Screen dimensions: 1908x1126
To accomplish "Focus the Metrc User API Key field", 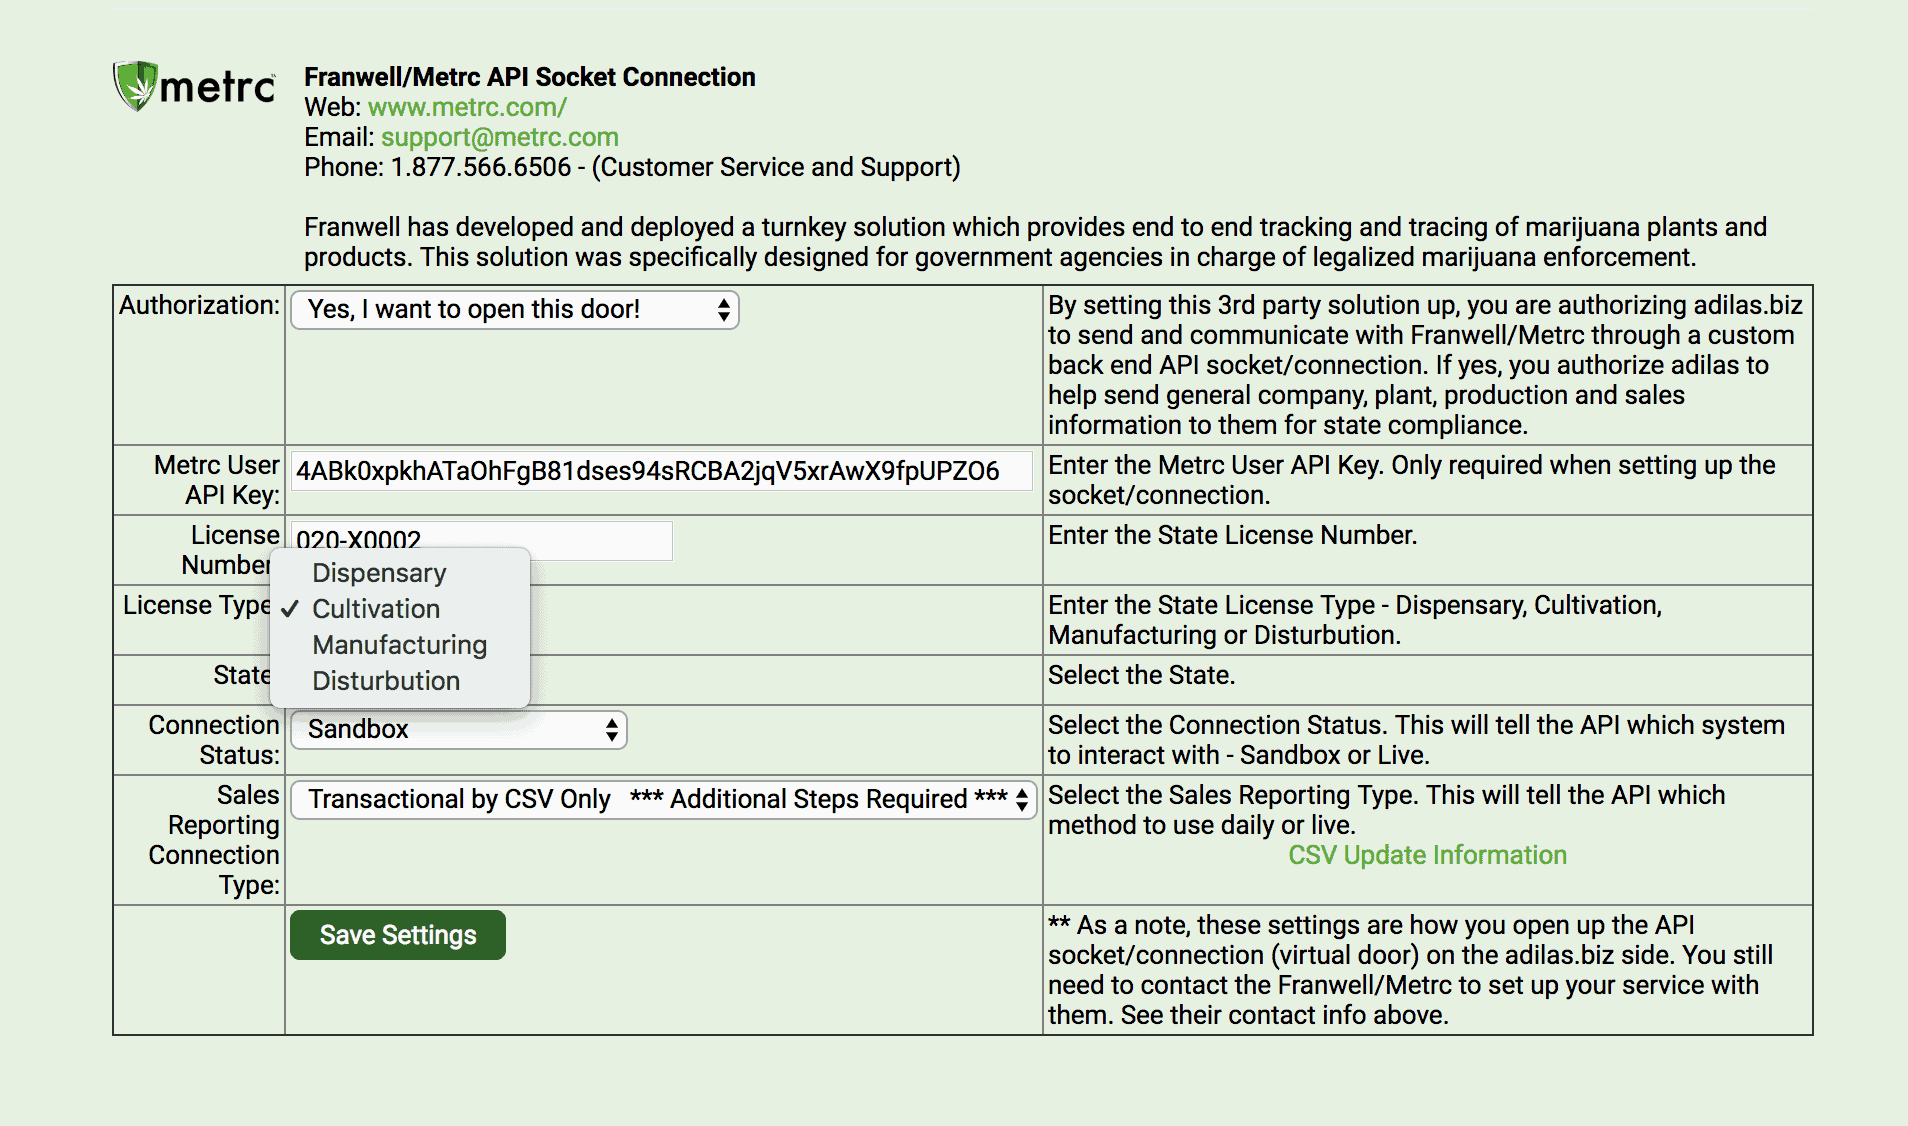I will 661,471.
